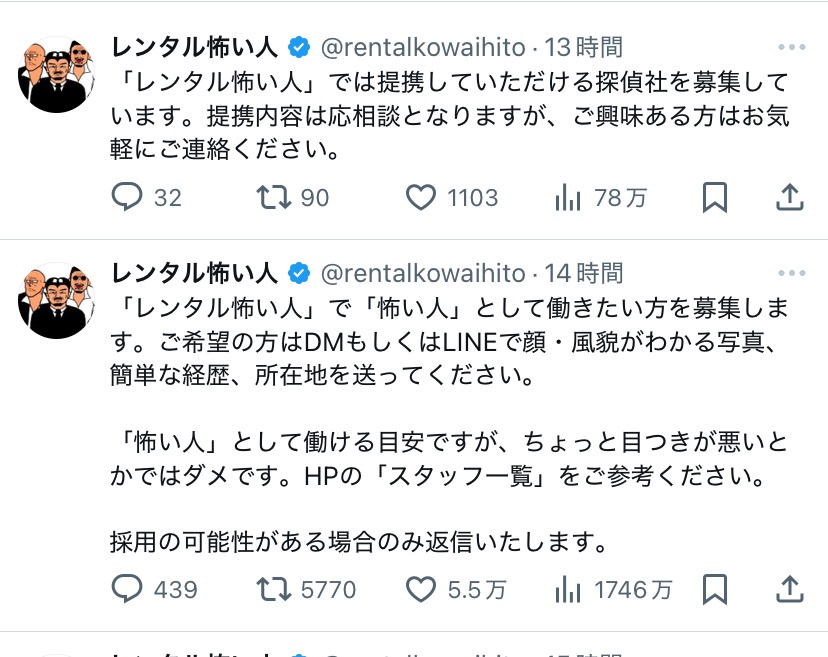Retweet the post showing 5770 retweets
The image size is (828, 657).
pyautogui.click(x=274, y=589)
